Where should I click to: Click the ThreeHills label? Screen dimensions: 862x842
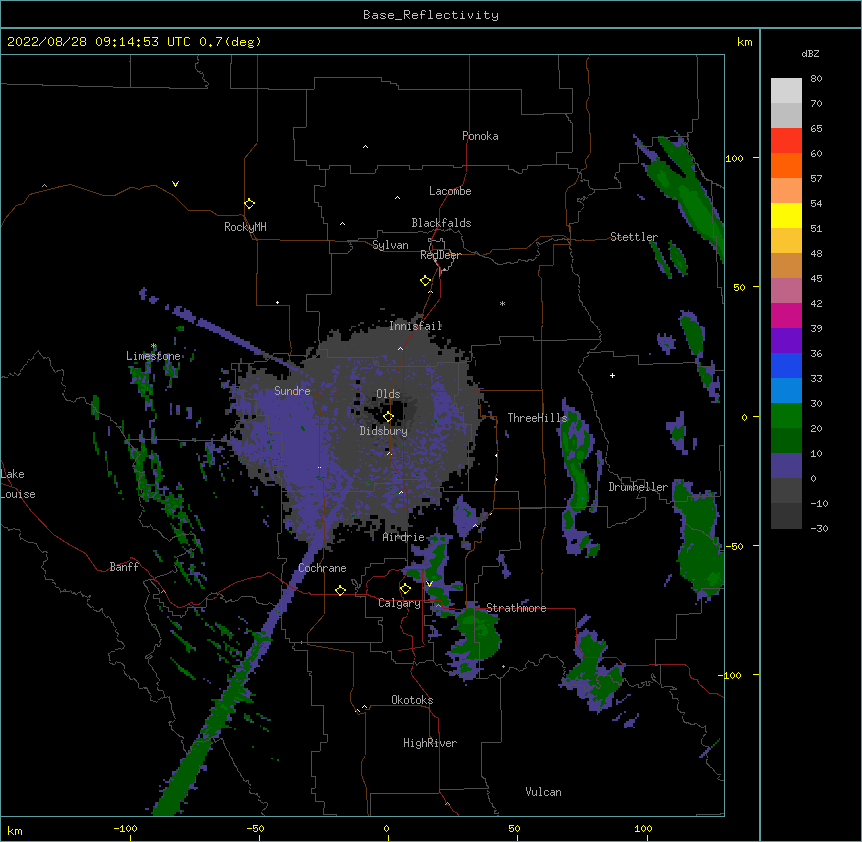click(537, 418)
